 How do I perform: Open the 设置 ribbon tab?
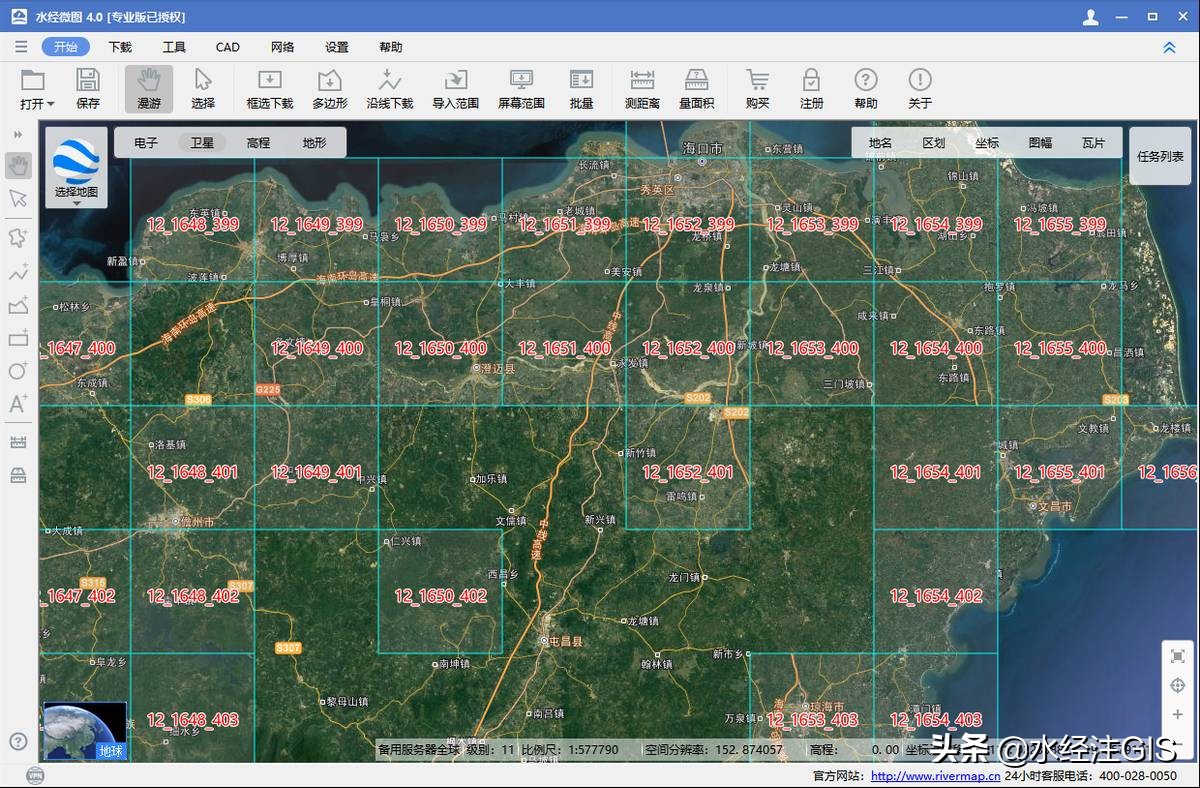pos(337,47)
